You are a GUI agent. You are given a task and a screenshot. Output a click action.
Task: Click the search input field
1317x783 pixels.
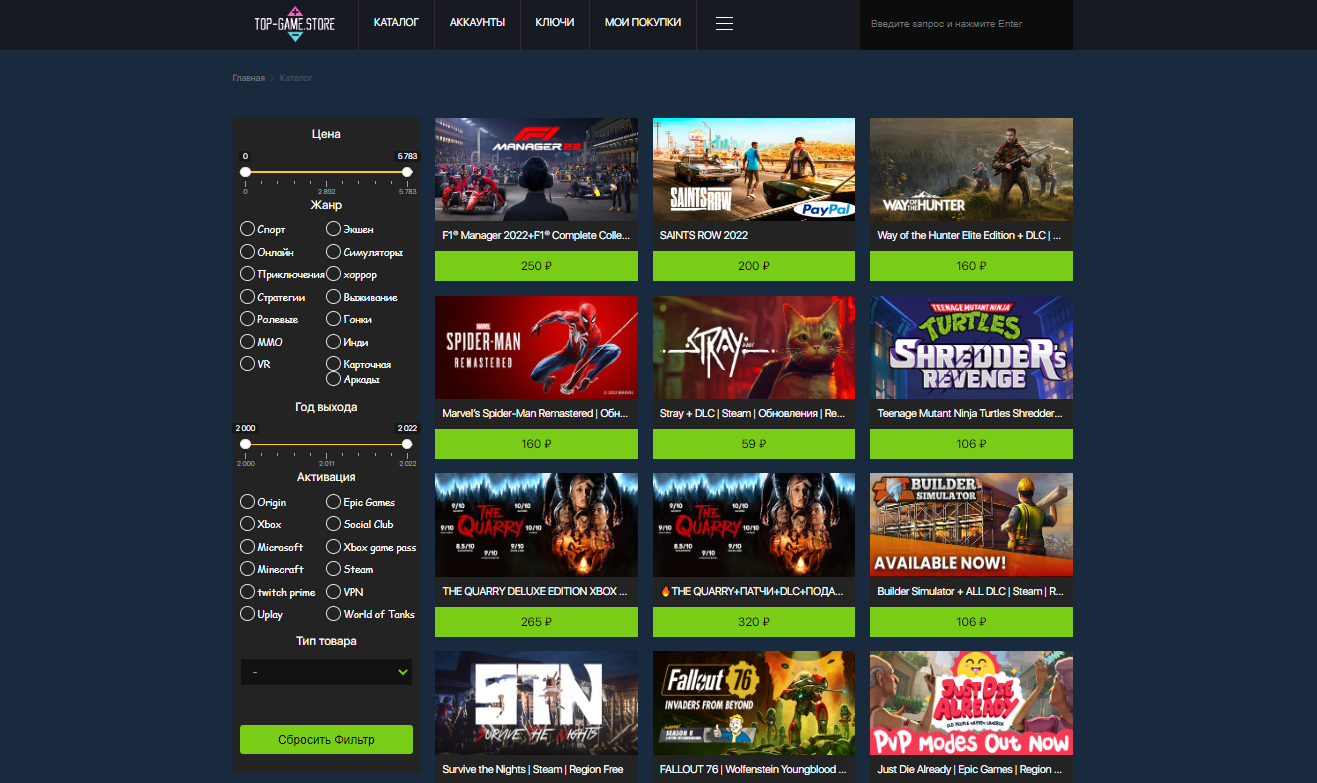965,24
